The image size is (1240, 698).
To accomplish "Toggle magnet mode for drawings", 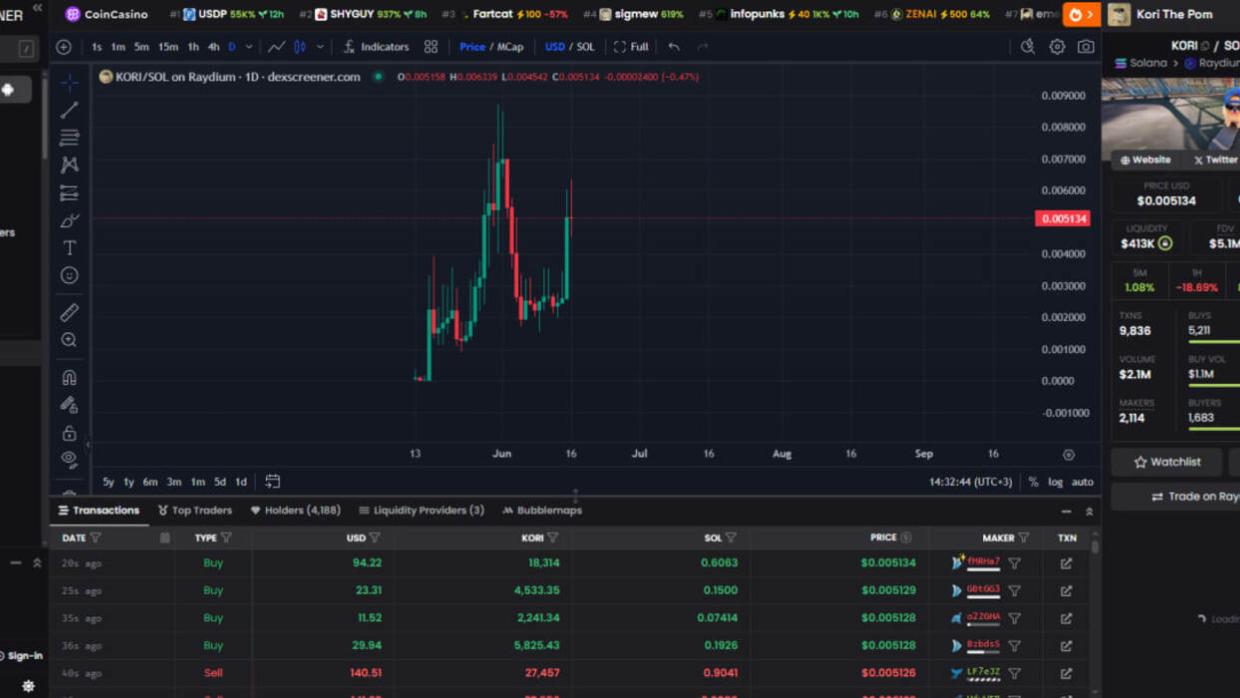I will pyautogui.click(x=69, y=378).
